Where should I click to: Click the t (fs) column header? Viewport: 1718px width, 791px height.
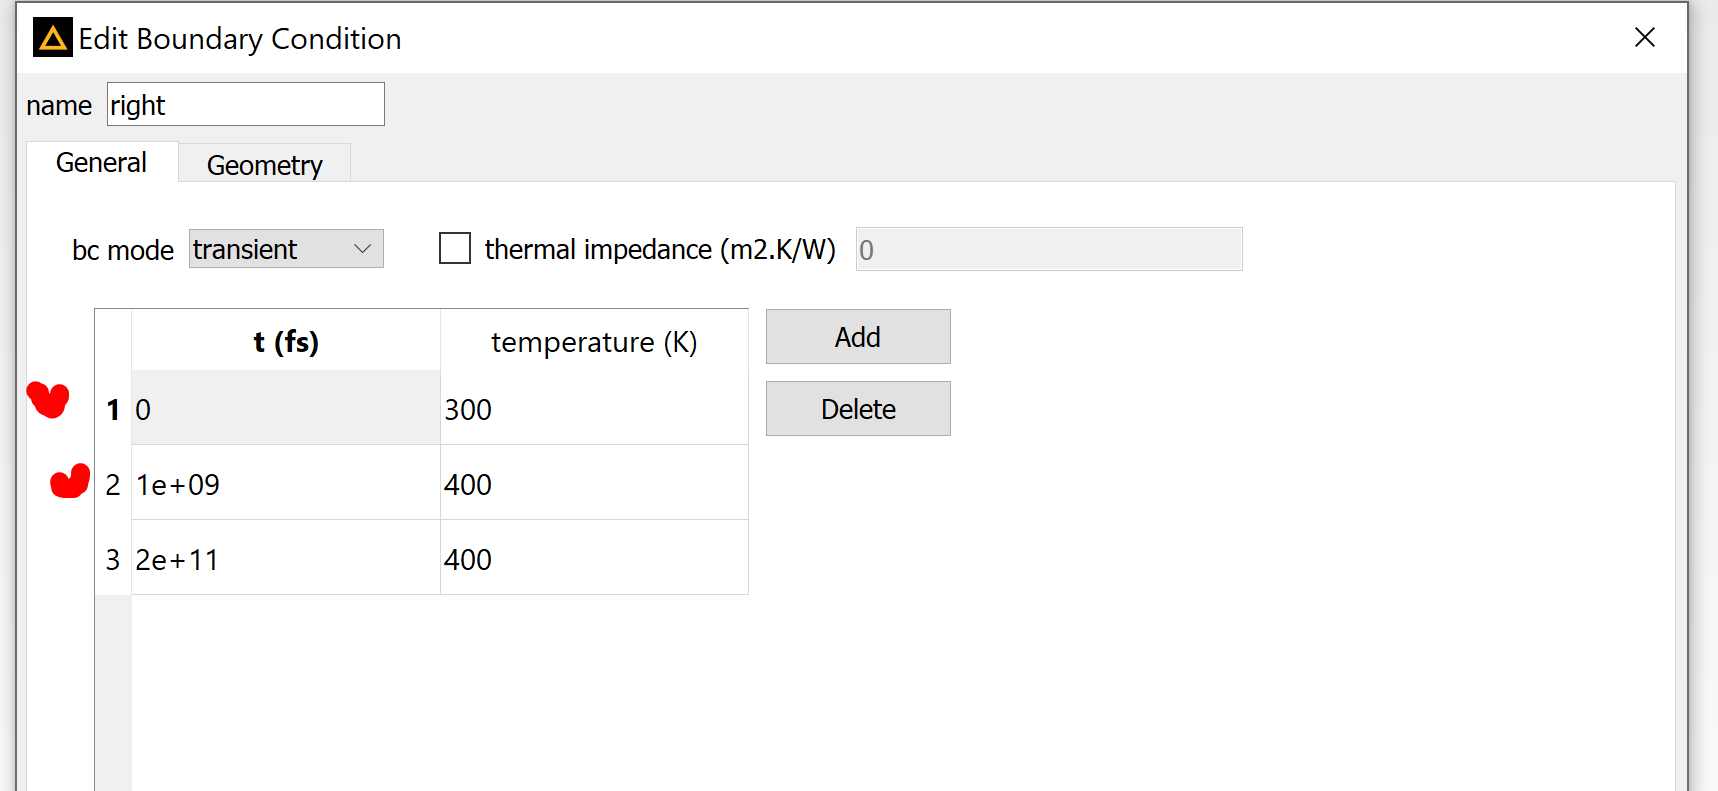(286, 341)
